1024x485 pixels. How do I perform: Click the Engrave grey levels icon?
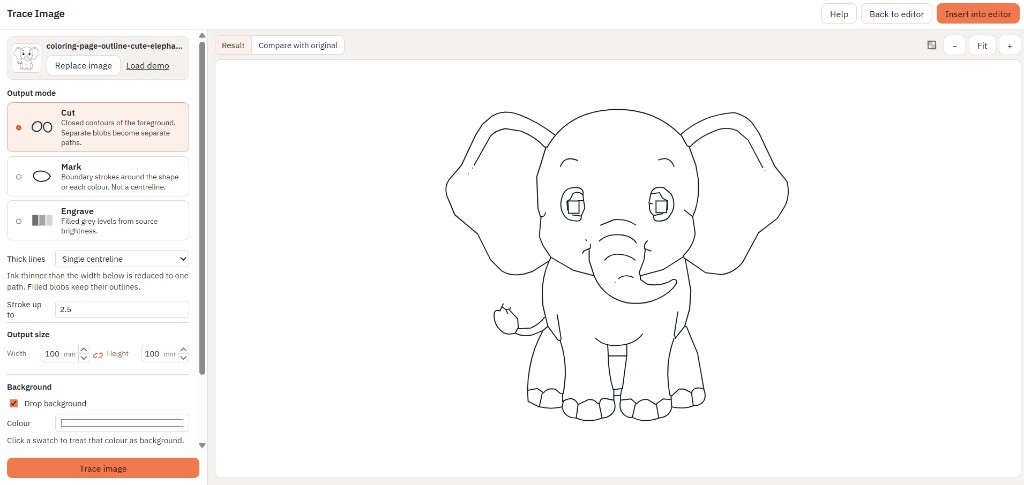(x=42, y=221)
